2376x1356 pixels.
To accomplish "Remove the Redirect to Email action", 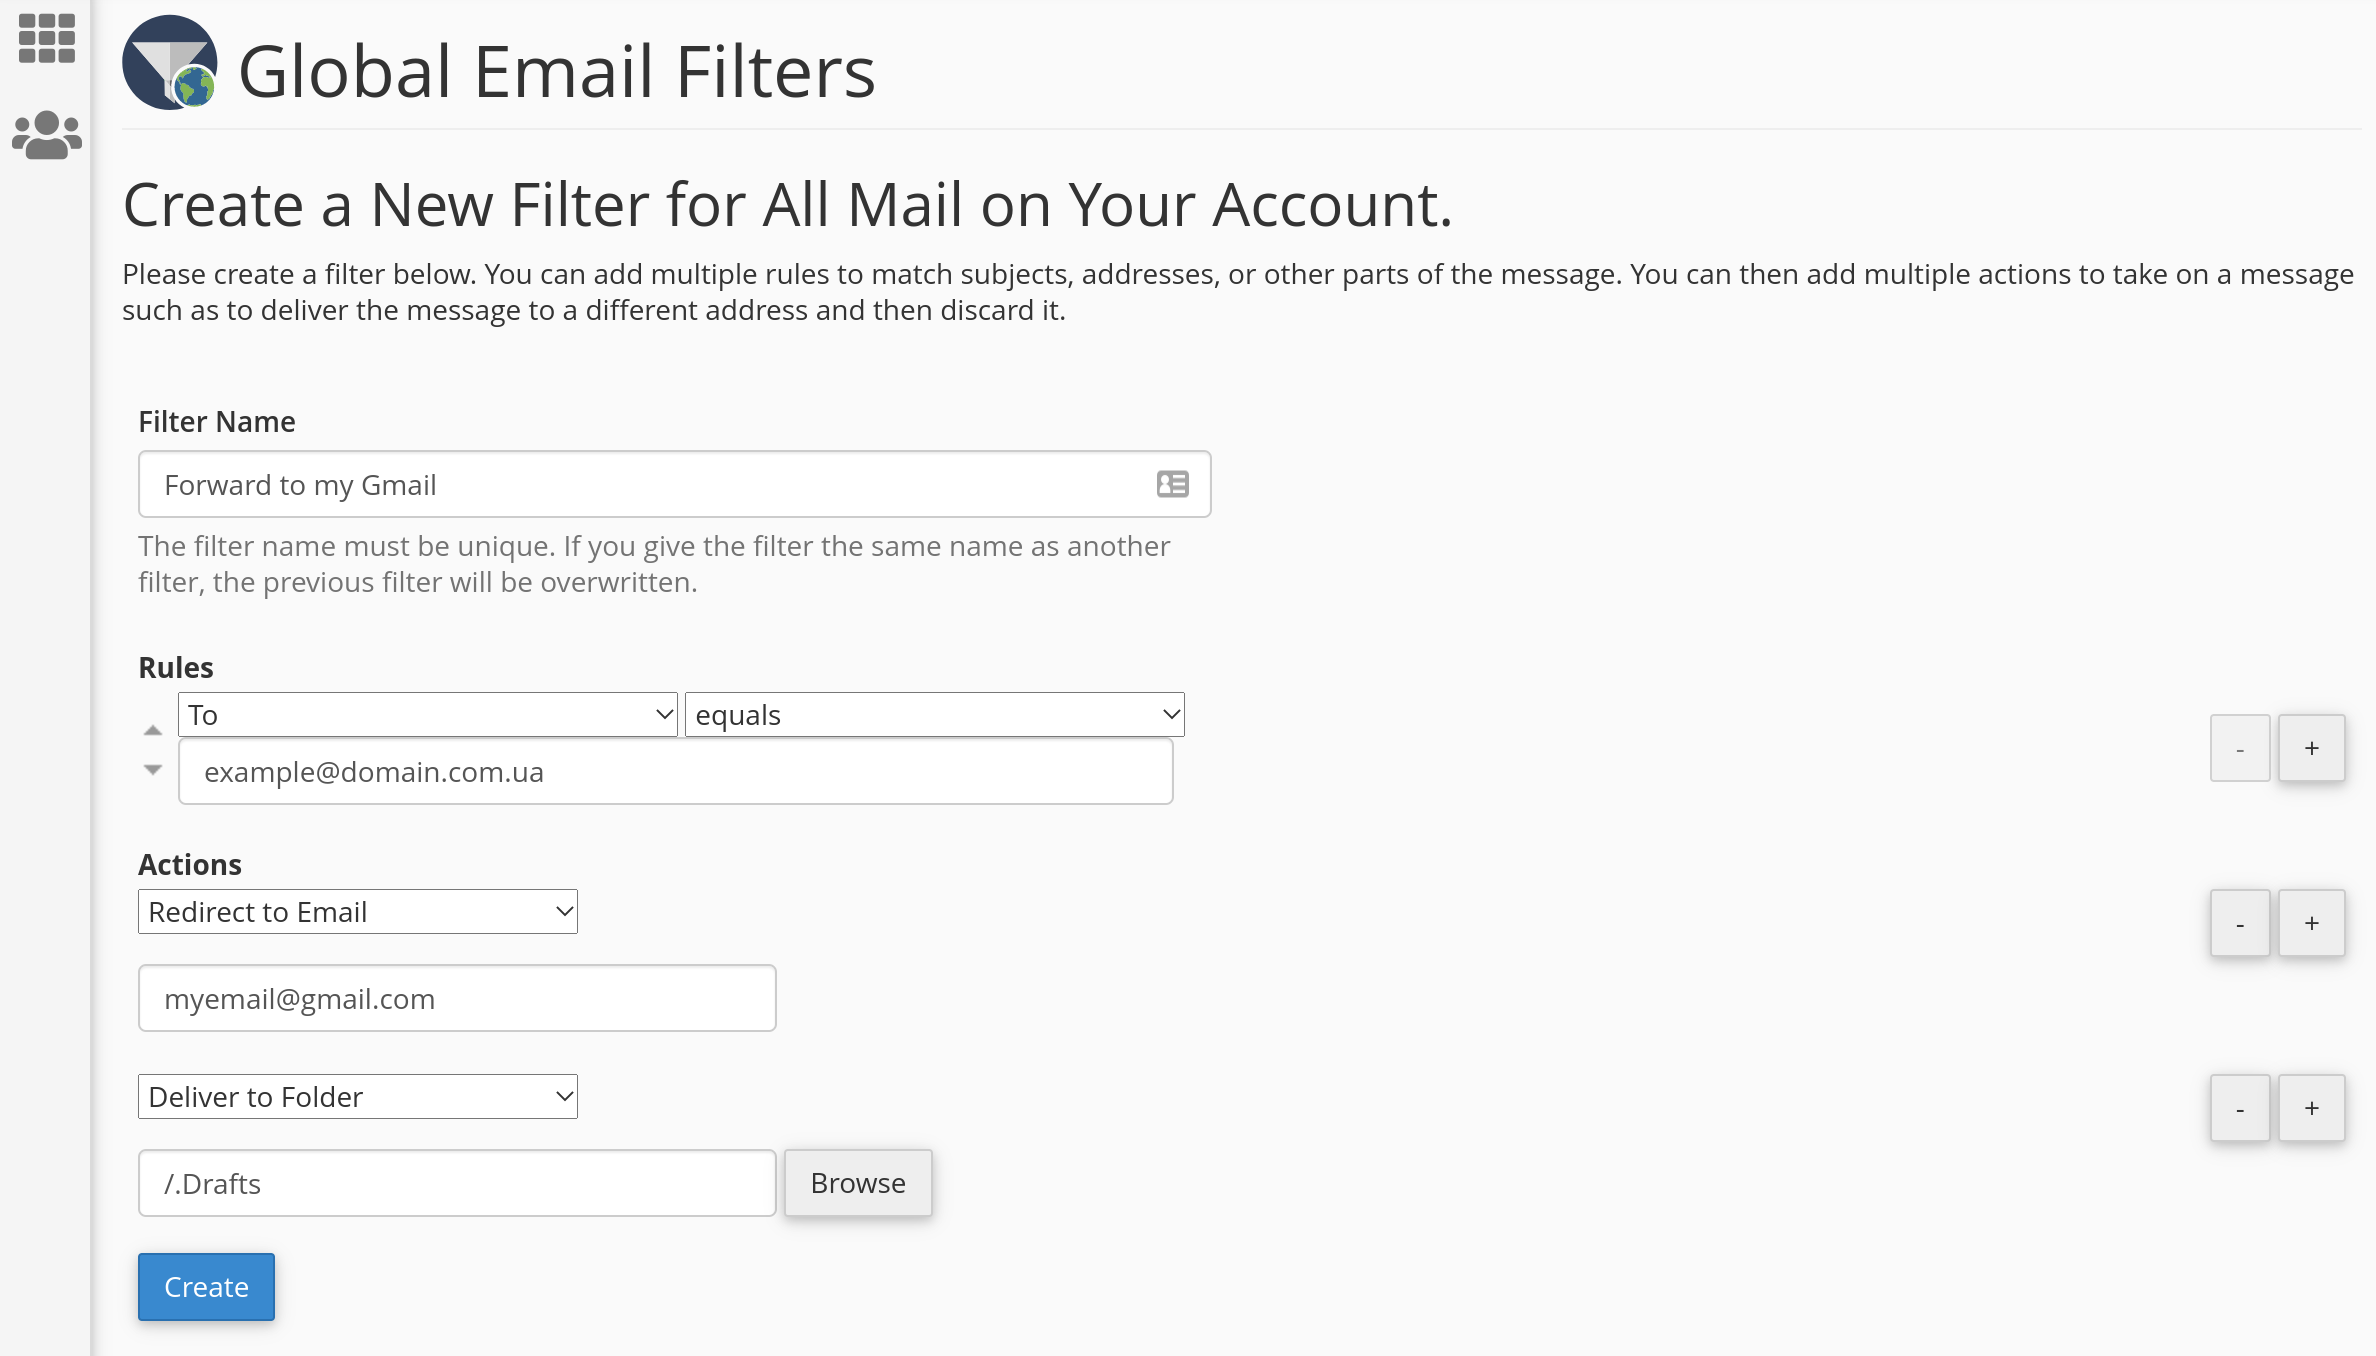I will click(2239, 923).
